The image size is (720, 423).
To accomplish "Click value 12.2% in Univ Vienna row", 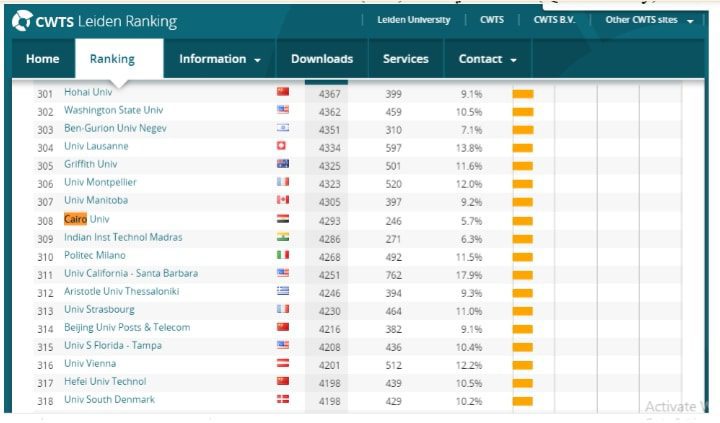I will coord(469,365).
